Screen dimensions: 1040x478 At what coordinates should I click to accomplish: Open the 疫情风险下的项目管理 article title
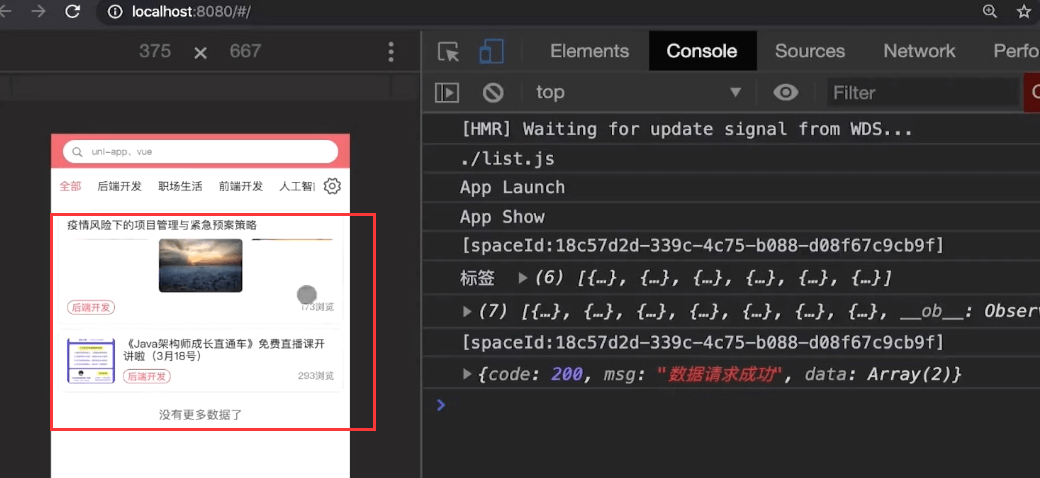pos(162,225)
